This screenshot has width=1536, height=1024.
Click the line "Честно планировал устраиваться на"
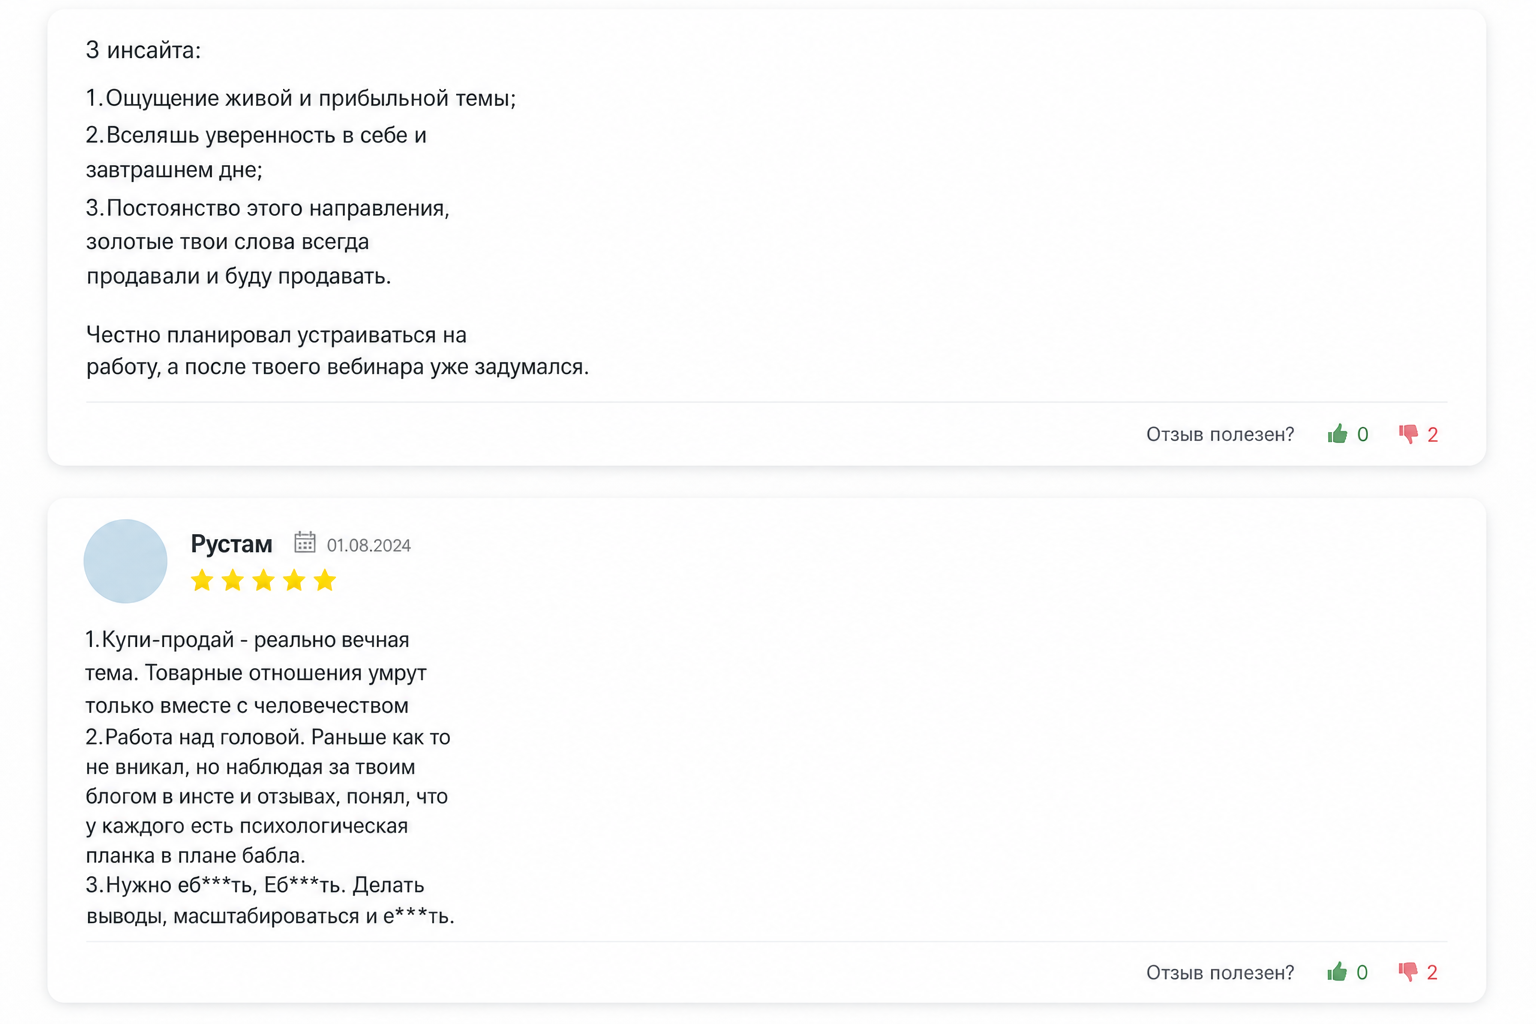(276, 335)
